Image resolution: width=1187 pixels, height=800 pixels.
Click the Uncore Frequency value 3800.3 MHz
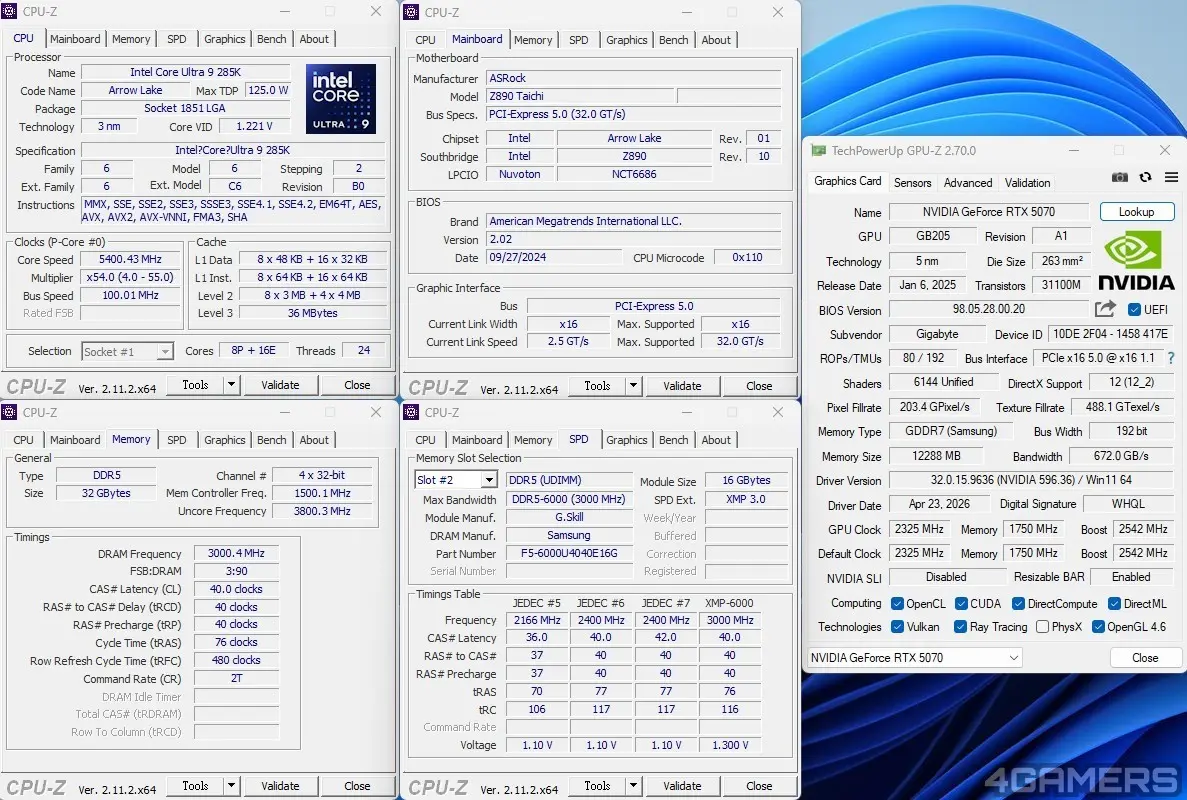(x=322, y=511)
